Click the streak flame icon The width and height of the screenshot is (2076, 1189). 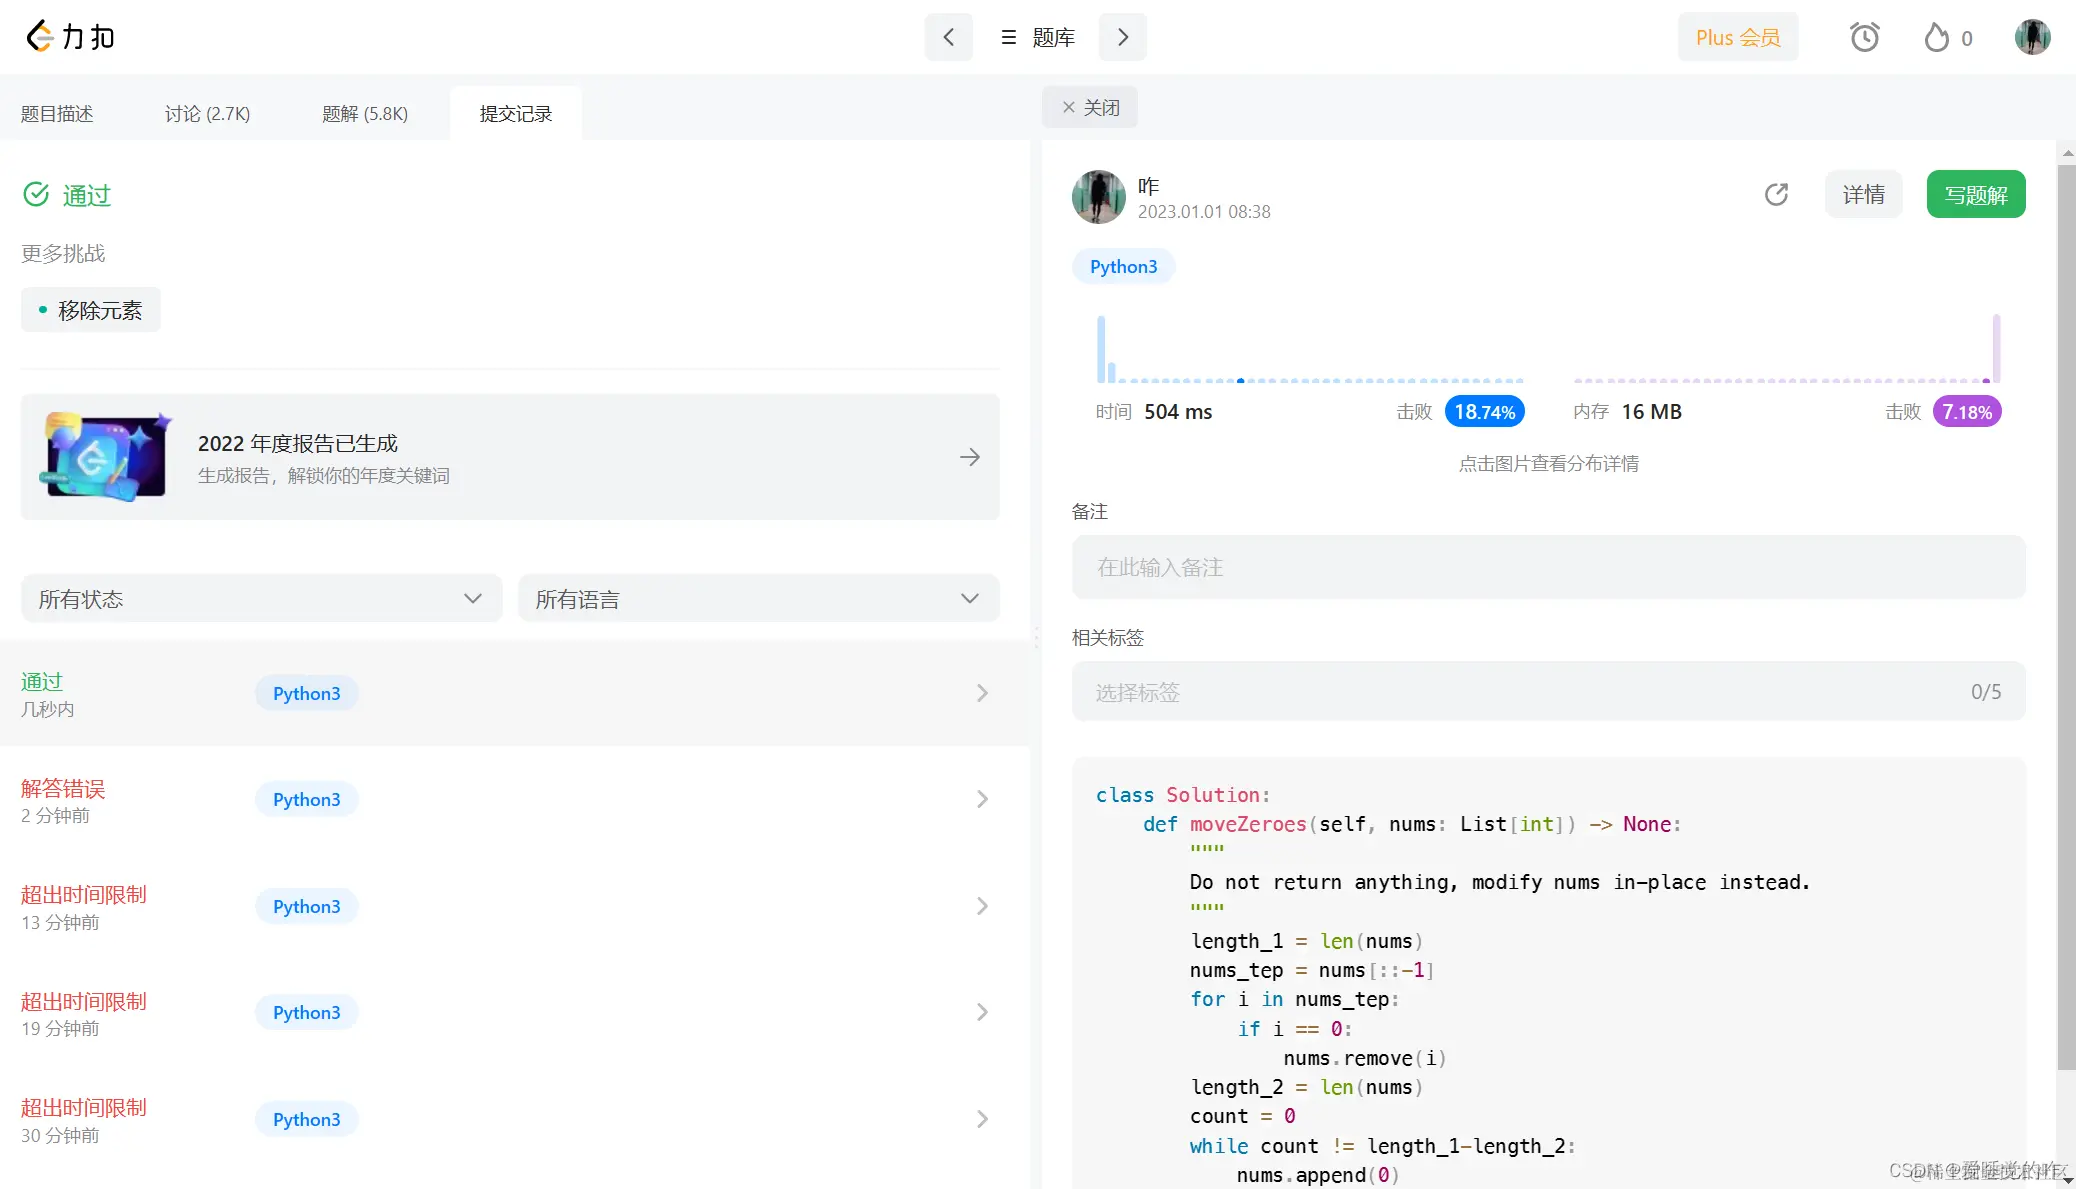(1937, 38)
